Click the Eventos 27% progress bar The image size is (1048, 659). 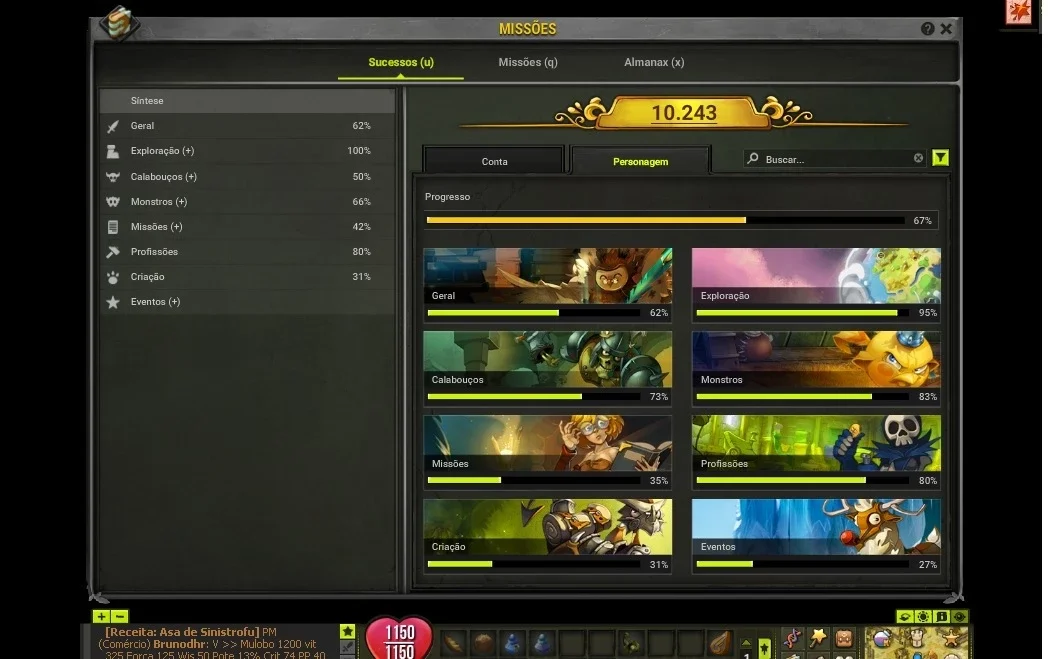point(802,564)
